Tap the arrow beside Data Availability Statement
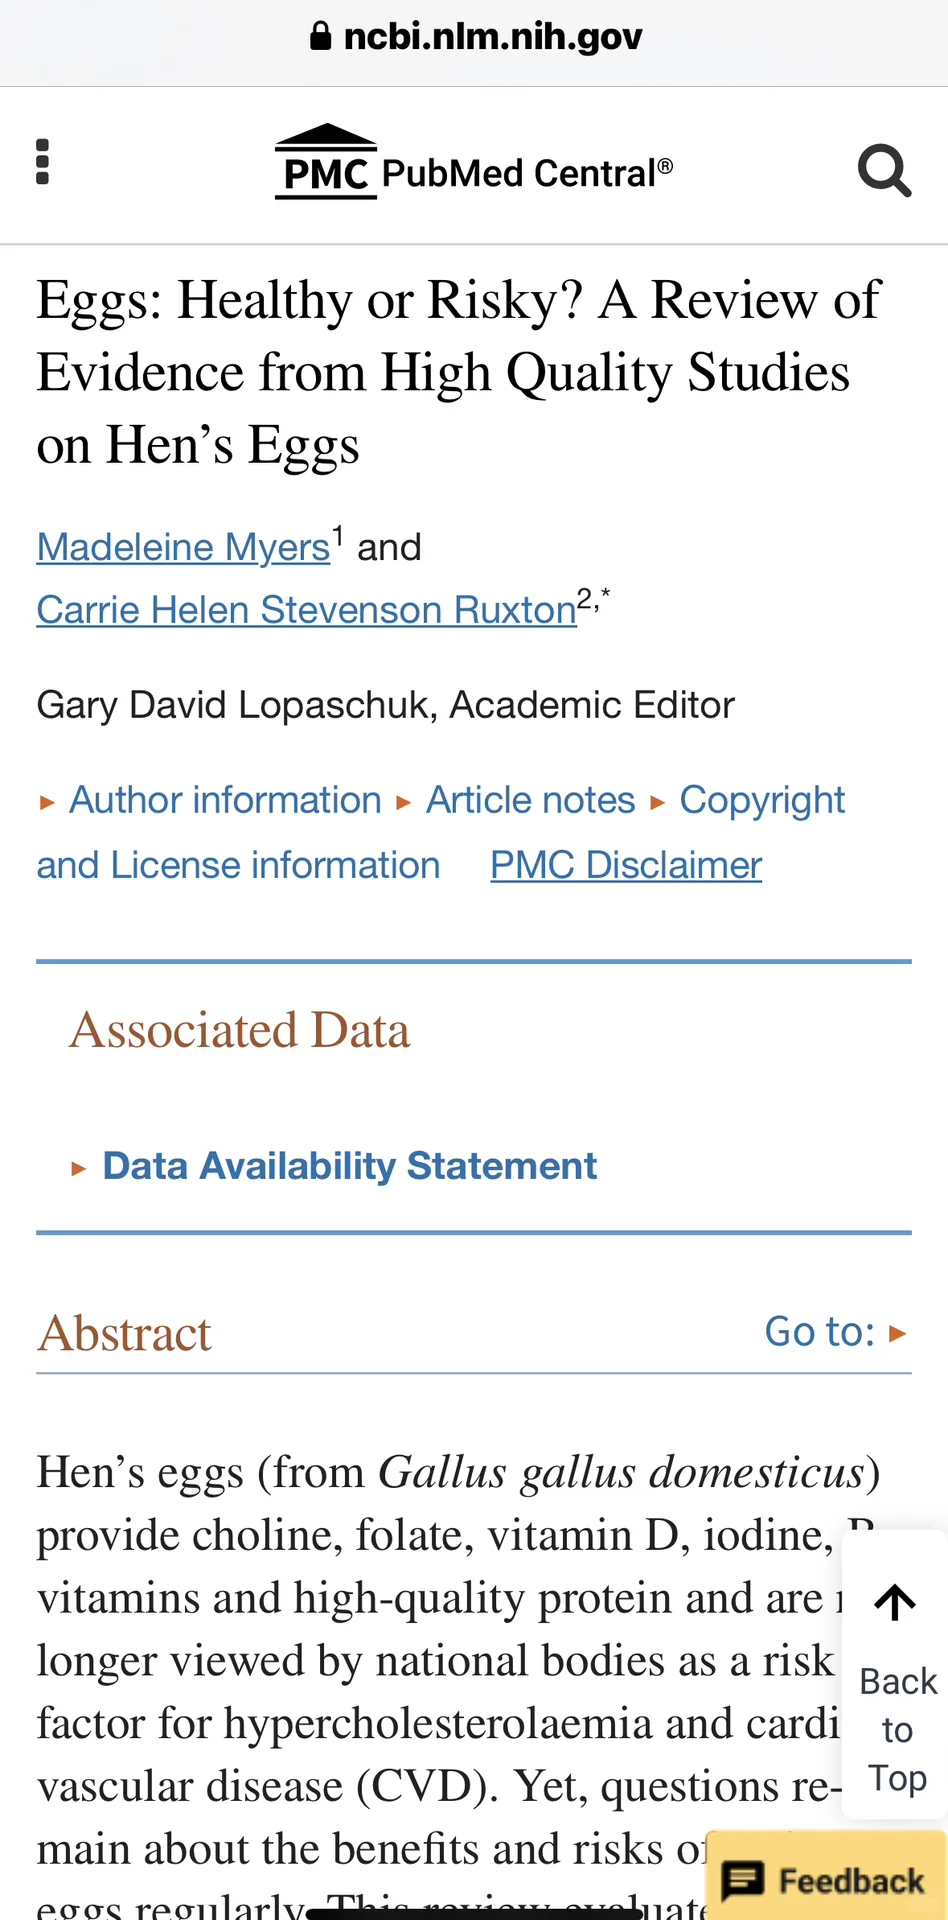 pos(79,1168)
